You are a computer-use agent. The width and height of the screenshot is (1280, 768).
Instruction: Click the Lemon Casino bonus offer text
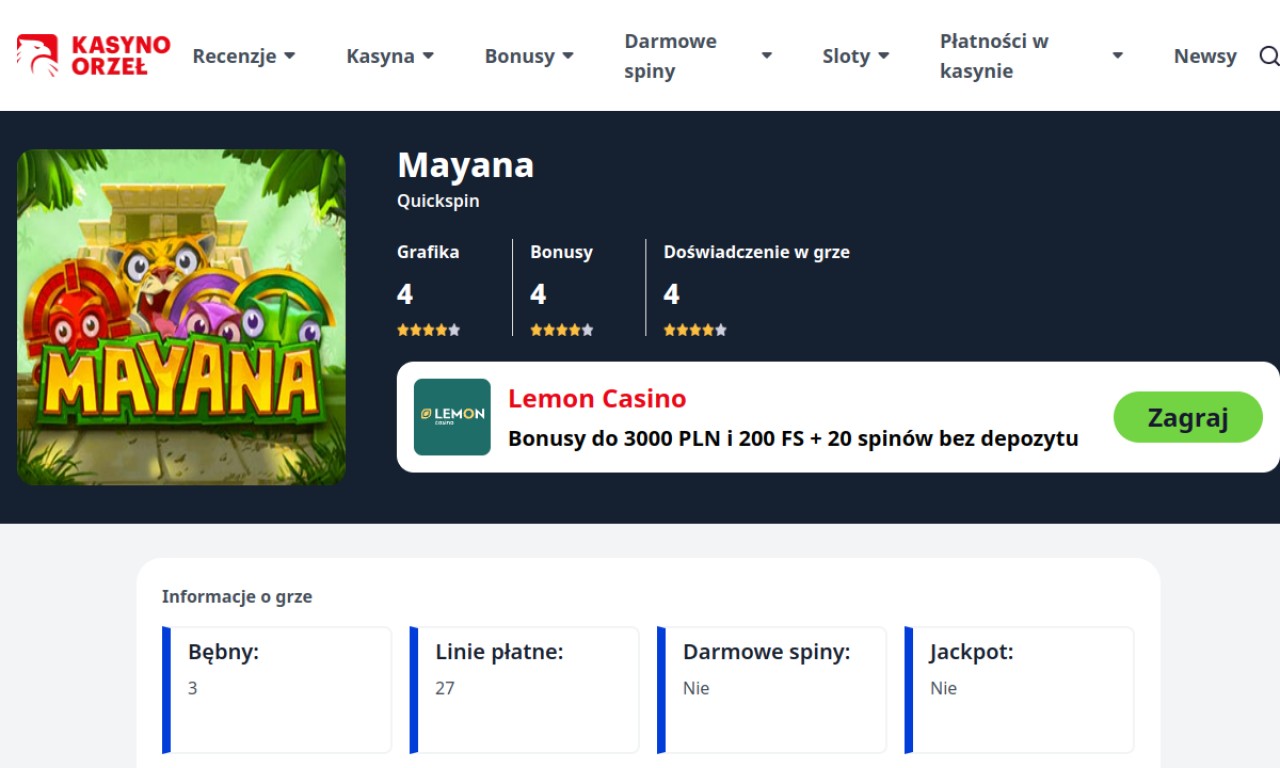(793, 438)
